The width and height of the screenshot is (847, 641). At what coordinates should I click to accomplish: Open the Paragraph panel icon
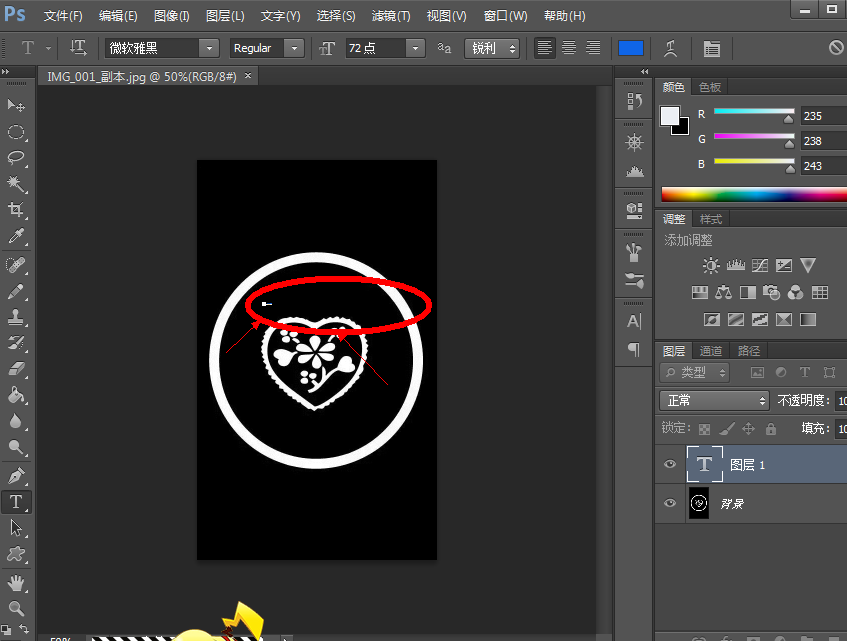[x=634, y=349]
